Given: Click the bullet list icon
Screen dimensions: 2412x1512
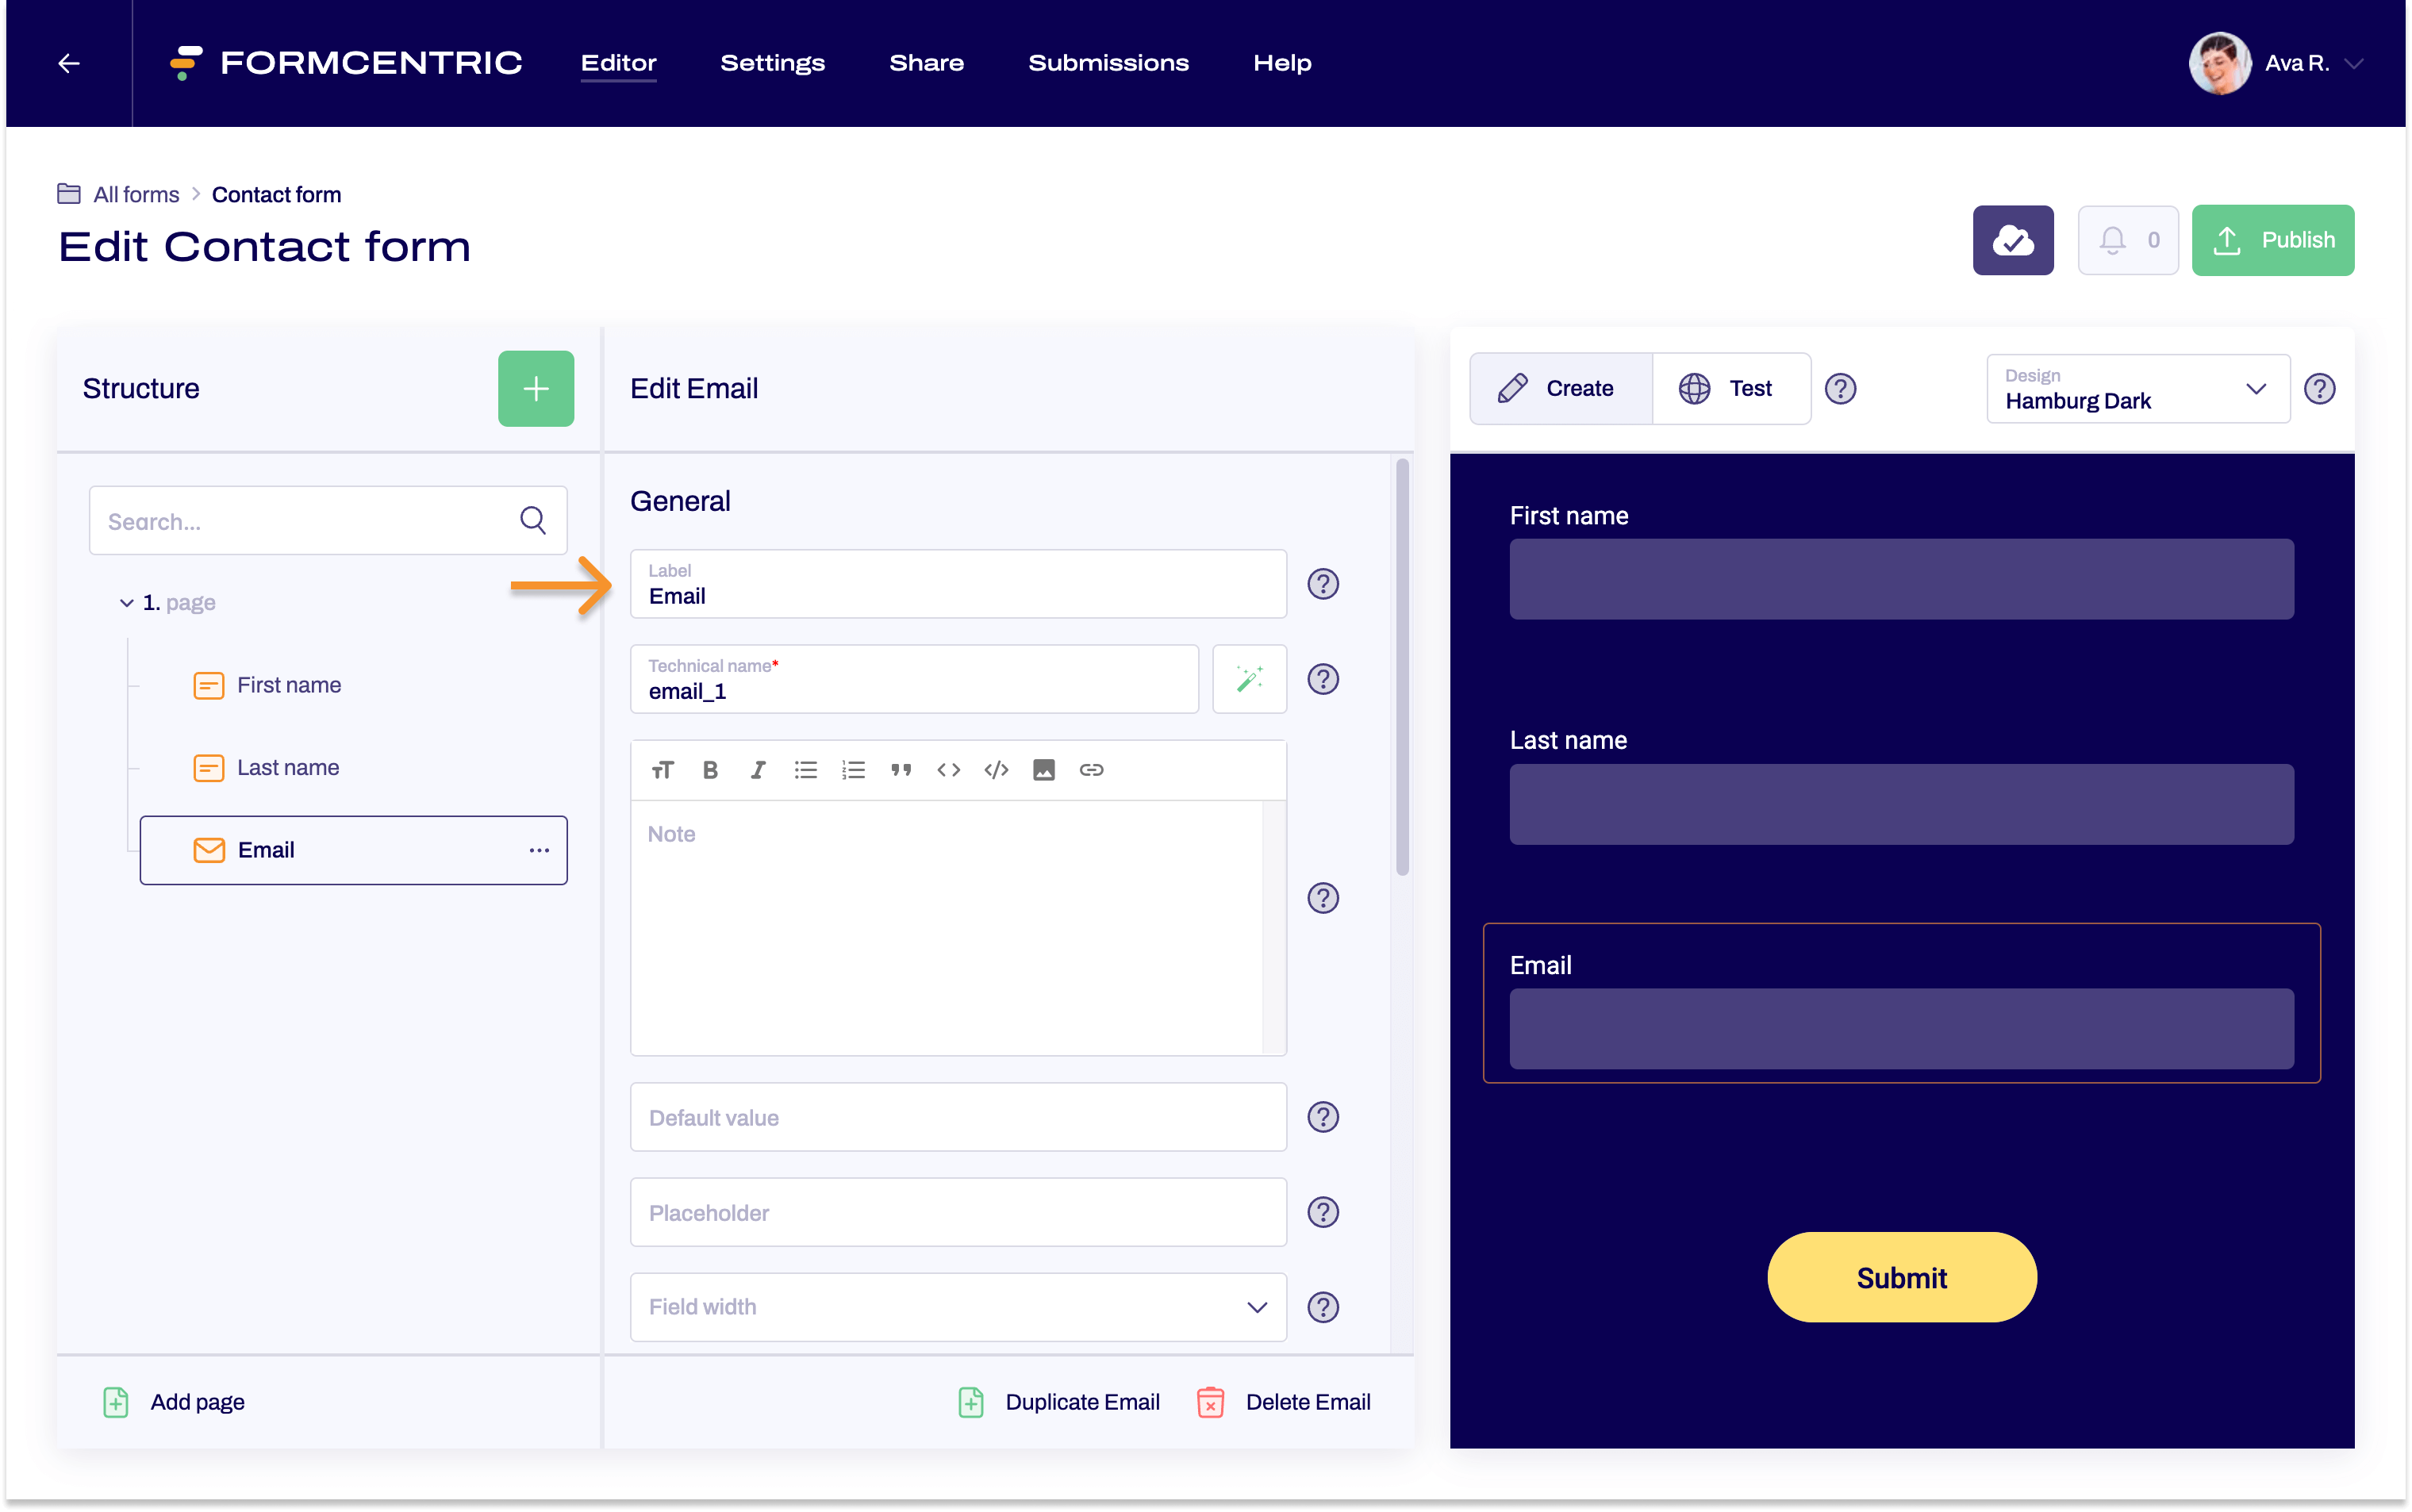Looking at the screenshot, I should coord(806,768).
